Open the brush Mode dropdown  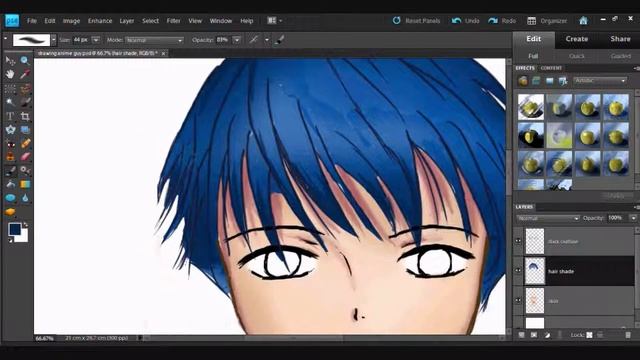point(154,40)
